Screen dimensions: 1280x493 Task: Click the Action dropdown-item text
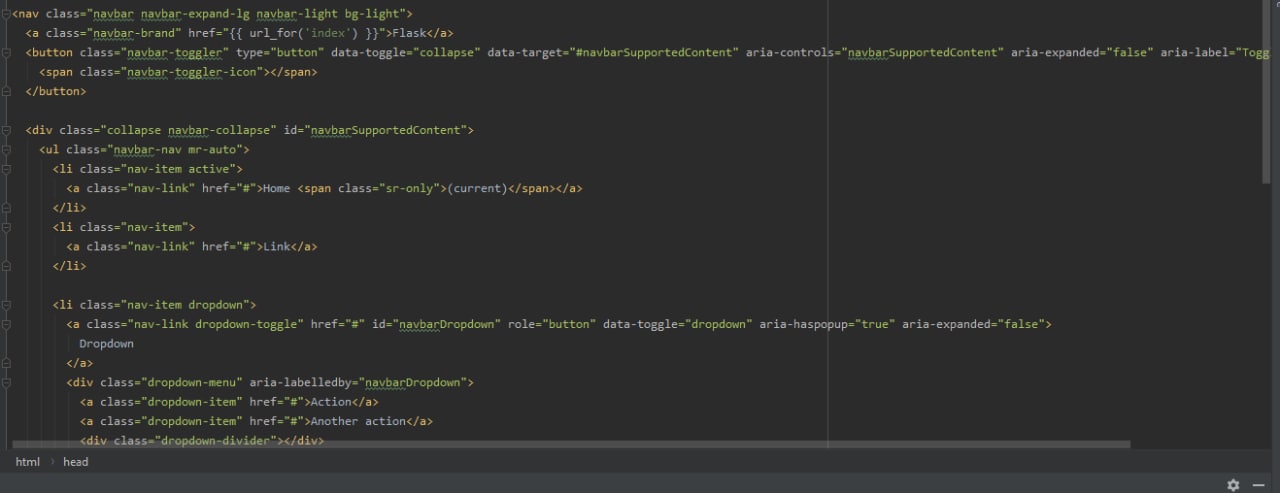[331, 401]
